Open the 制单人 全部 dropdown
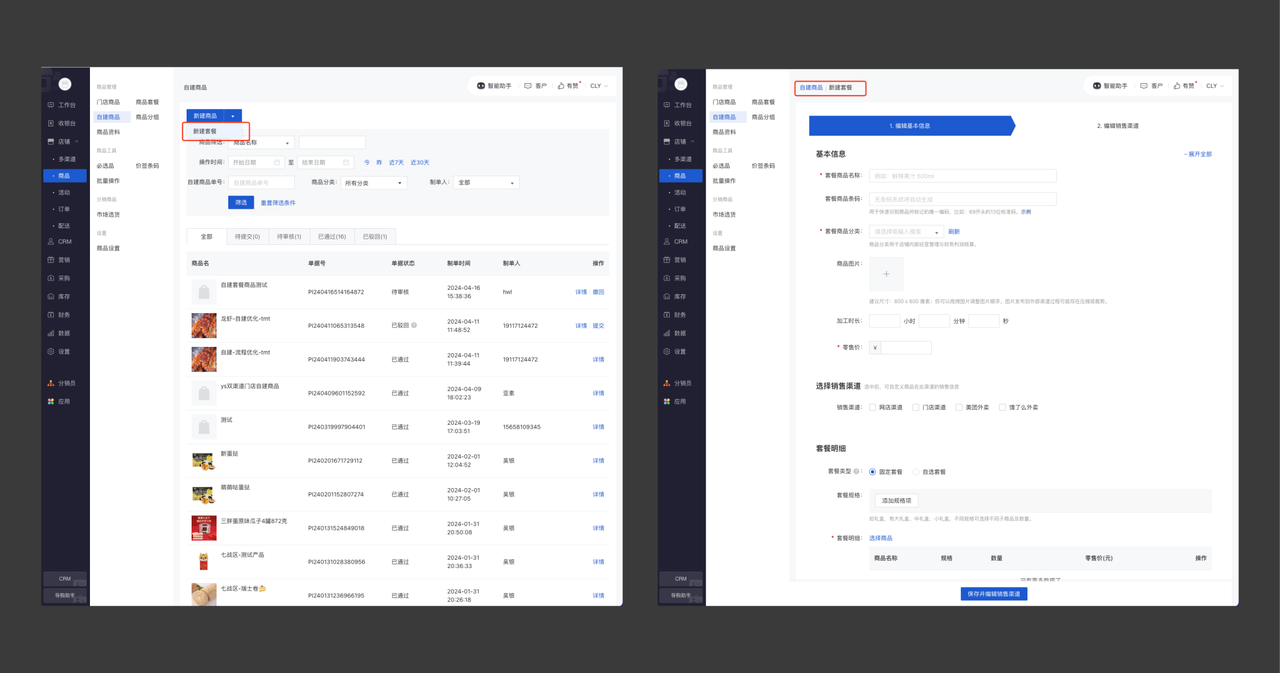This screenshot has height=673, width=1280. [x=485, y=183]
